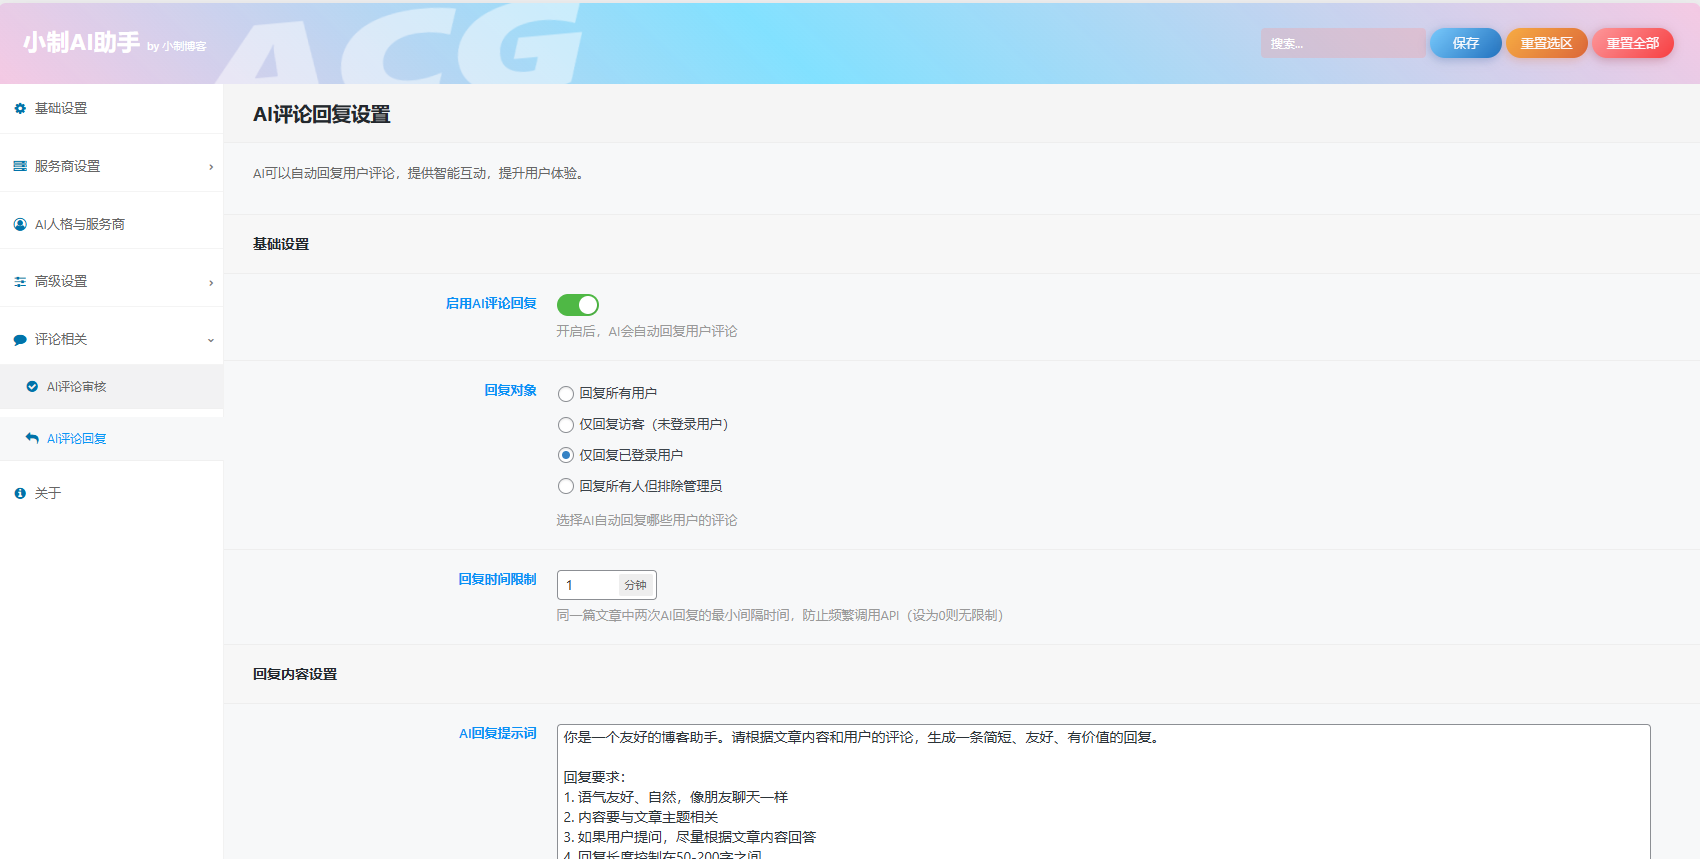Click inside the AI回复提示词 textarea
Screen dimensions: 1700x860
click(1103, 792)
